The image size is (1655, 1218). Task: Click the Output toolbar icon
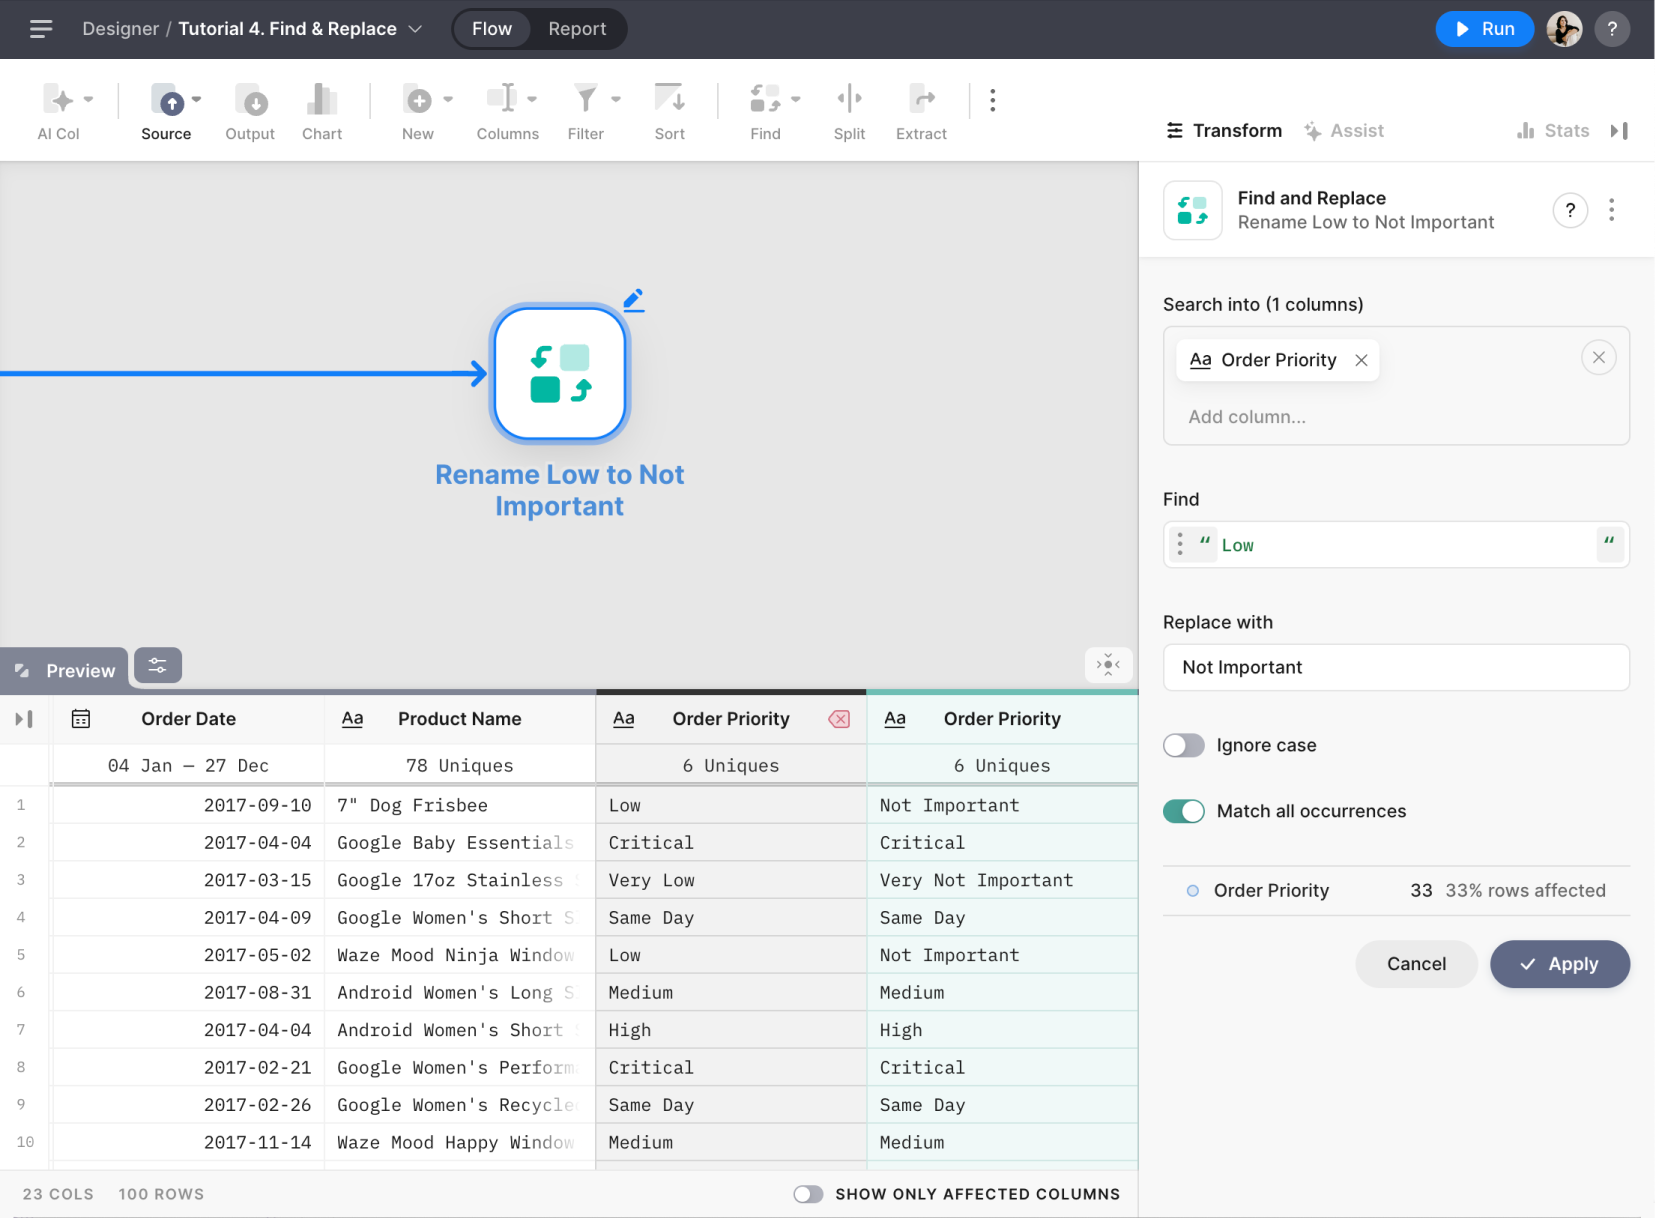coord(250,100)
